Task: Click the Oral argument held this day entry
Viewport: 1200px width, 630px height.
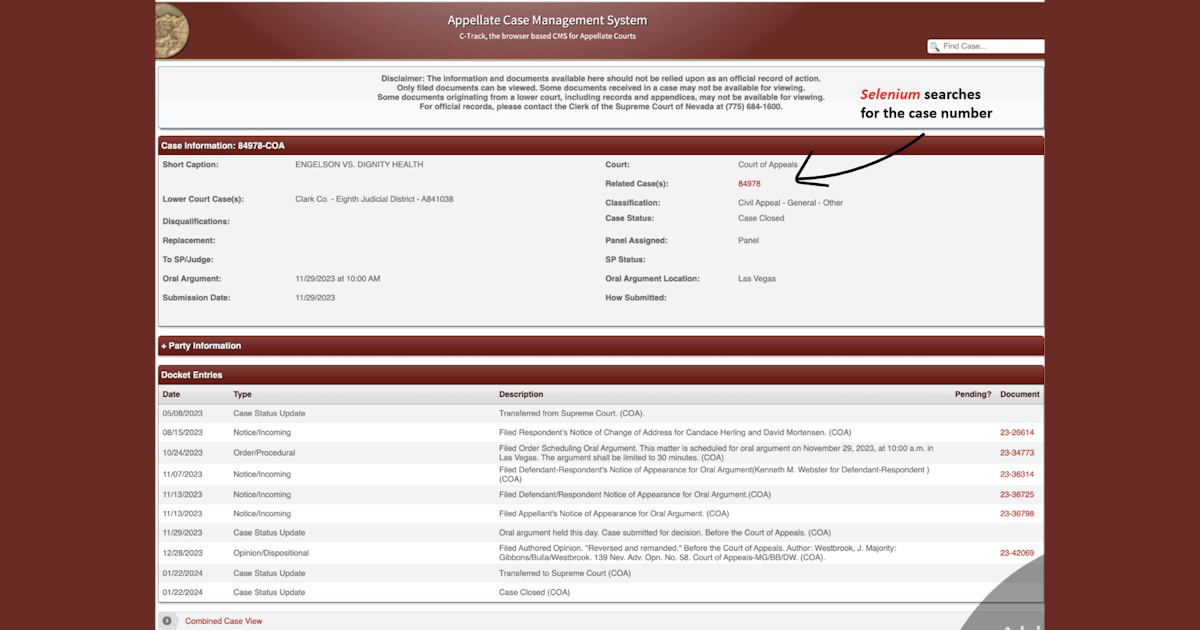Action: coord(665,533)
